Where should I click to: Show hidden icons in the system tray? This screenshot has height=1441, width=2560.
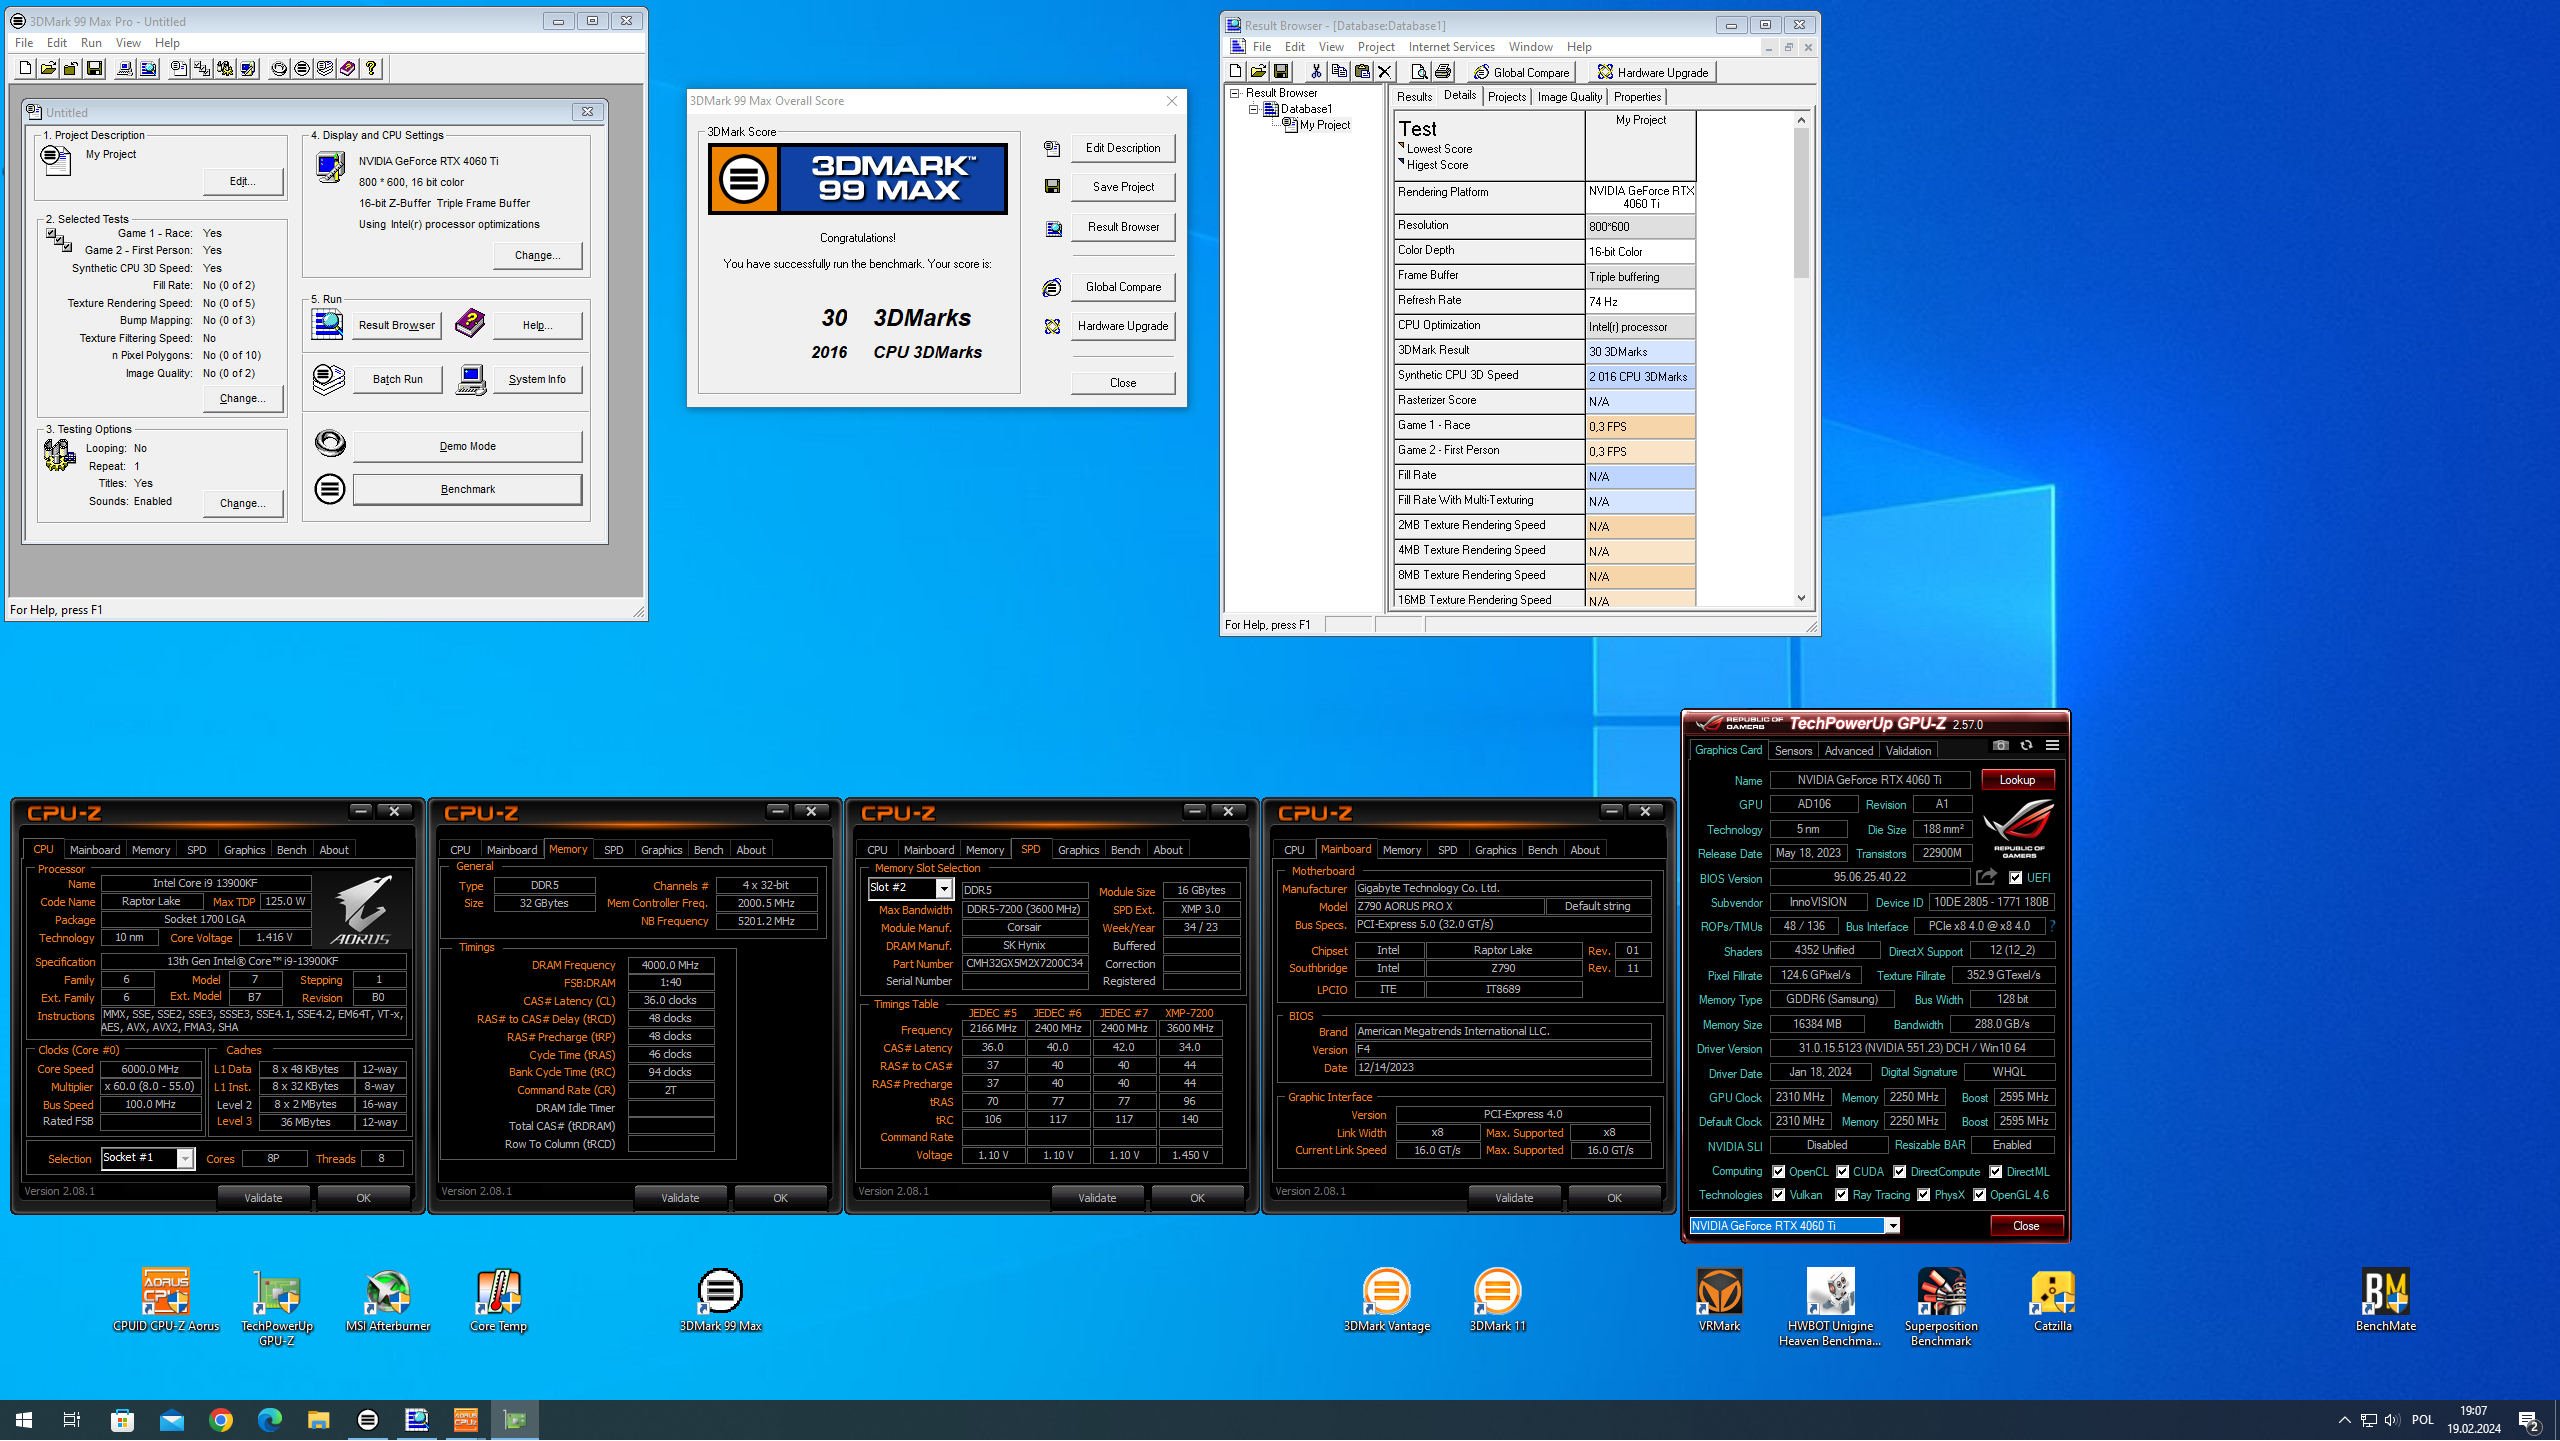coord(2344,1420)
